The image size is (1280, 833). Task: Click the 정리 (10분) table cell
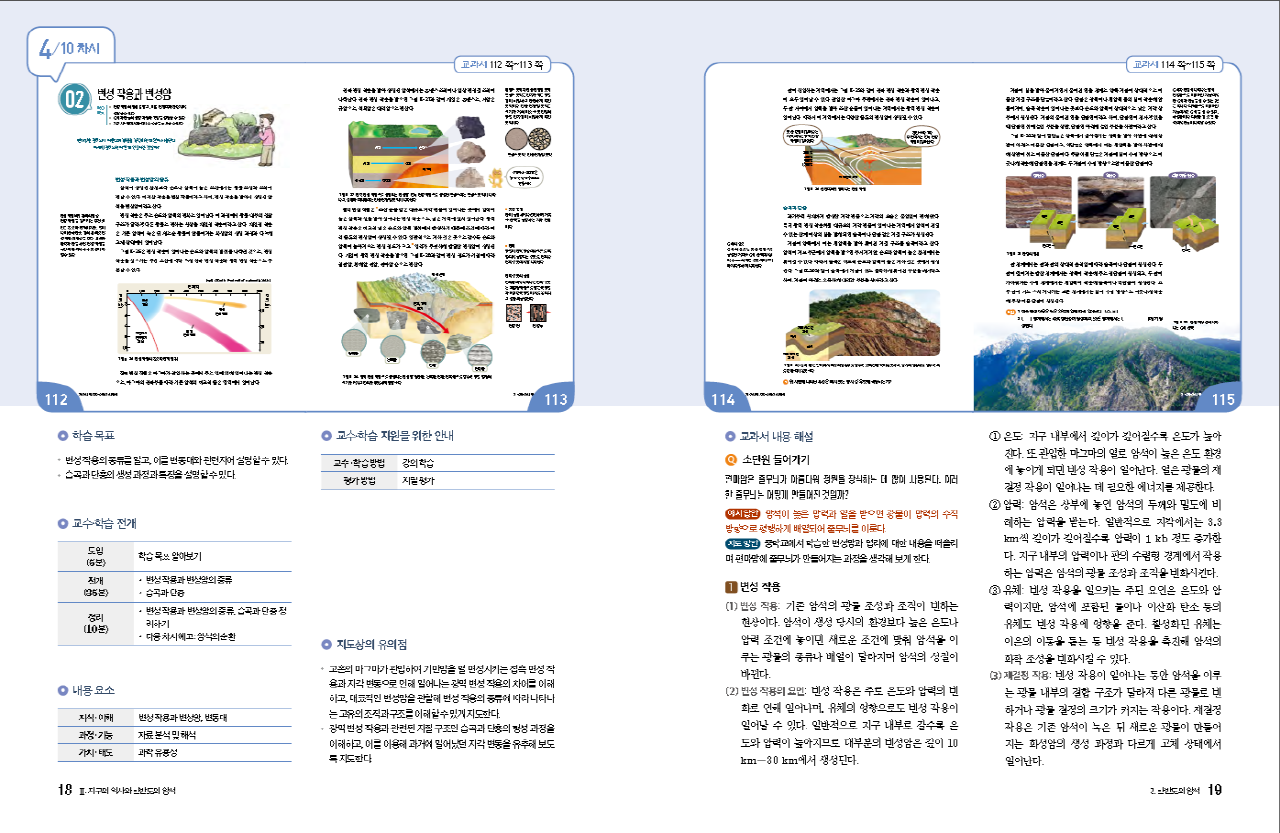(96, 622)
